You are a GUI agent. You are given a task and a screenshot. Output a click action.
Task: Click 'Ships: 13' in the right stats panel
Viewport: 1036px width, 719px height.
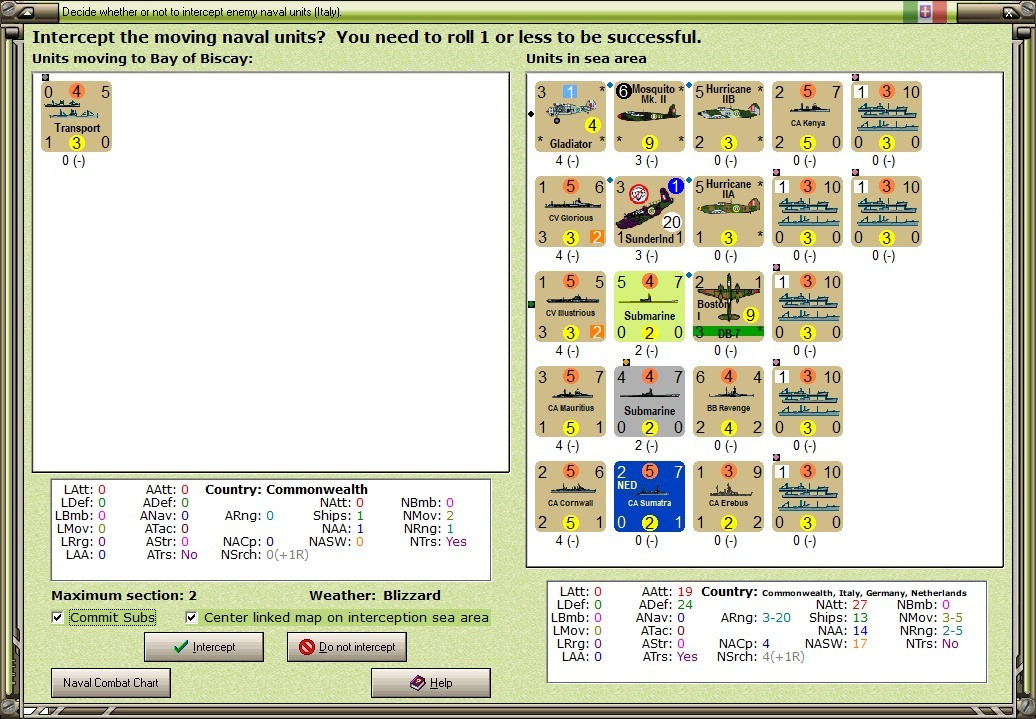[x=838, y=618]
